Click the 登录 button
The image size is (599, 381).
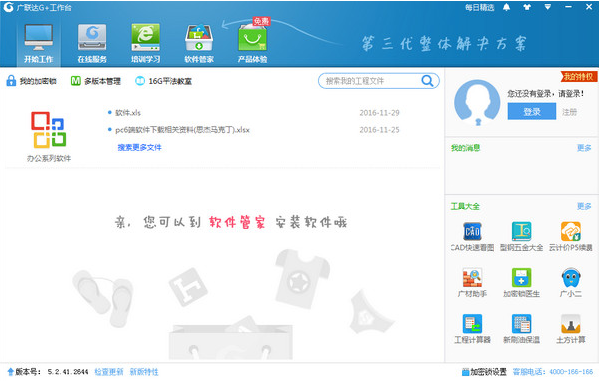[x=532, y=112]
